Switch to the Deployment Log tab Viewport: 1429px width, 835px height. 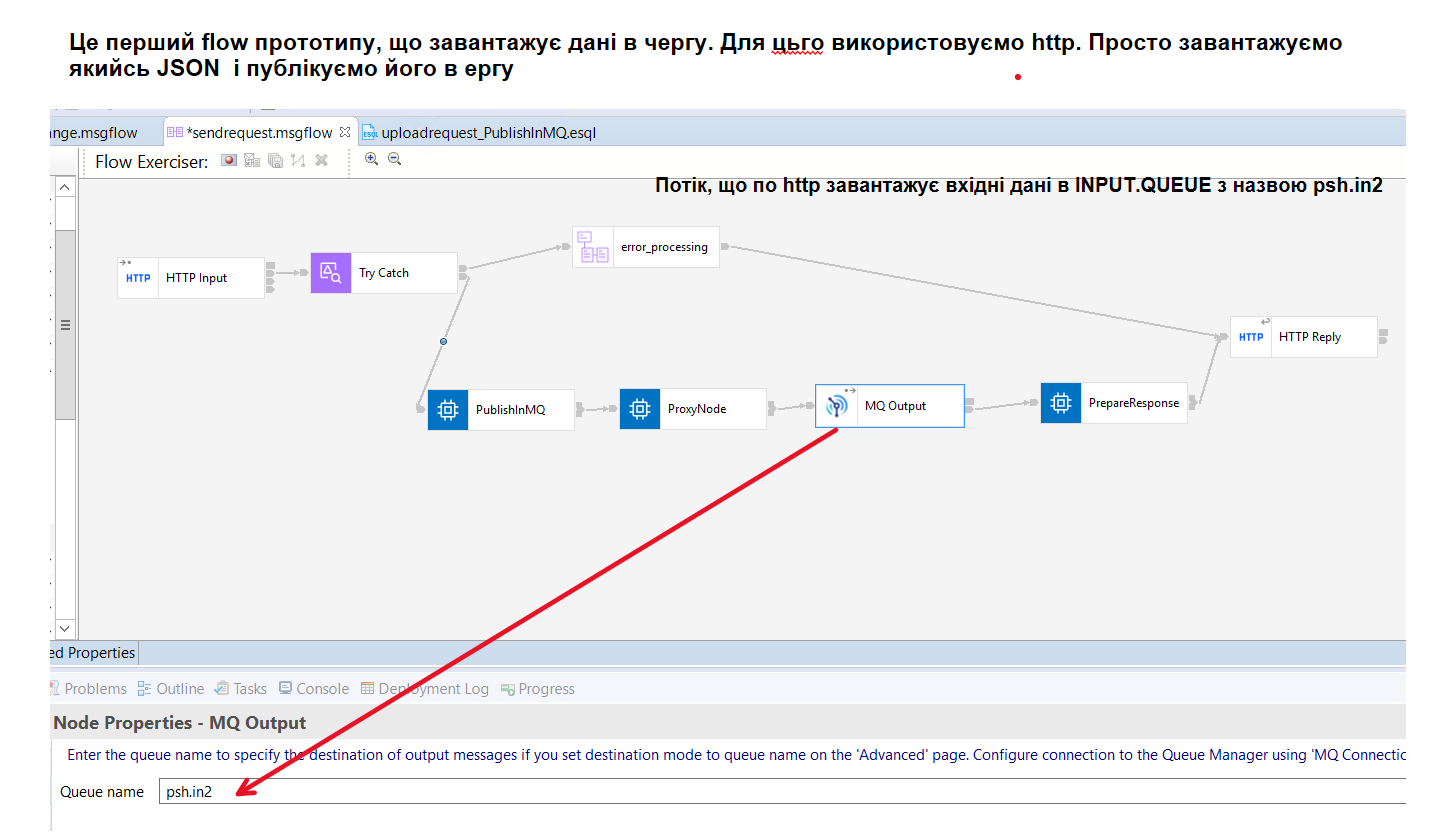(433, 688)
